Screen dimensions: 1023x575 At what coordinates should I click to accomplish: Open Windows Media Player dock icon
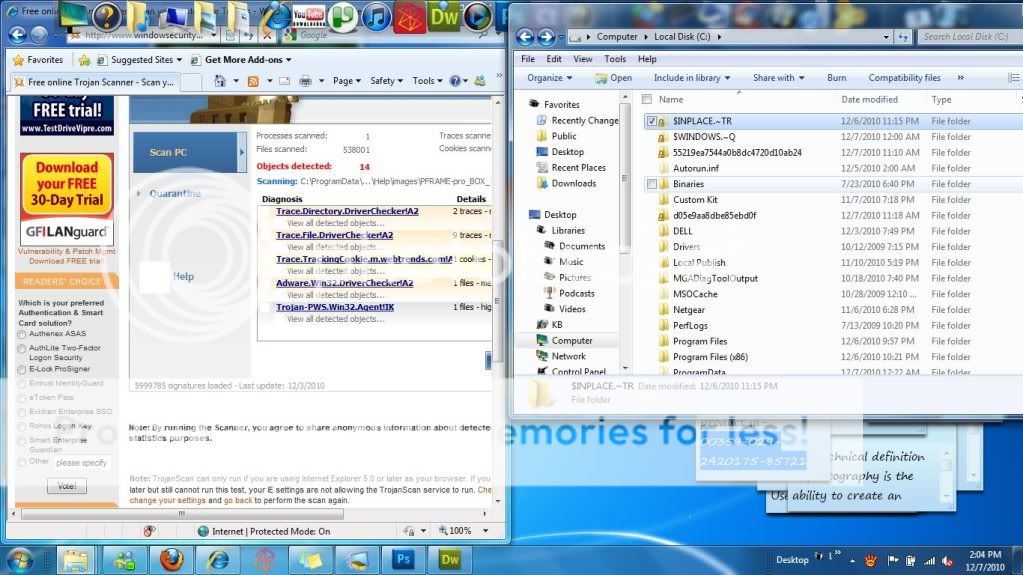[x=478, y=16]
